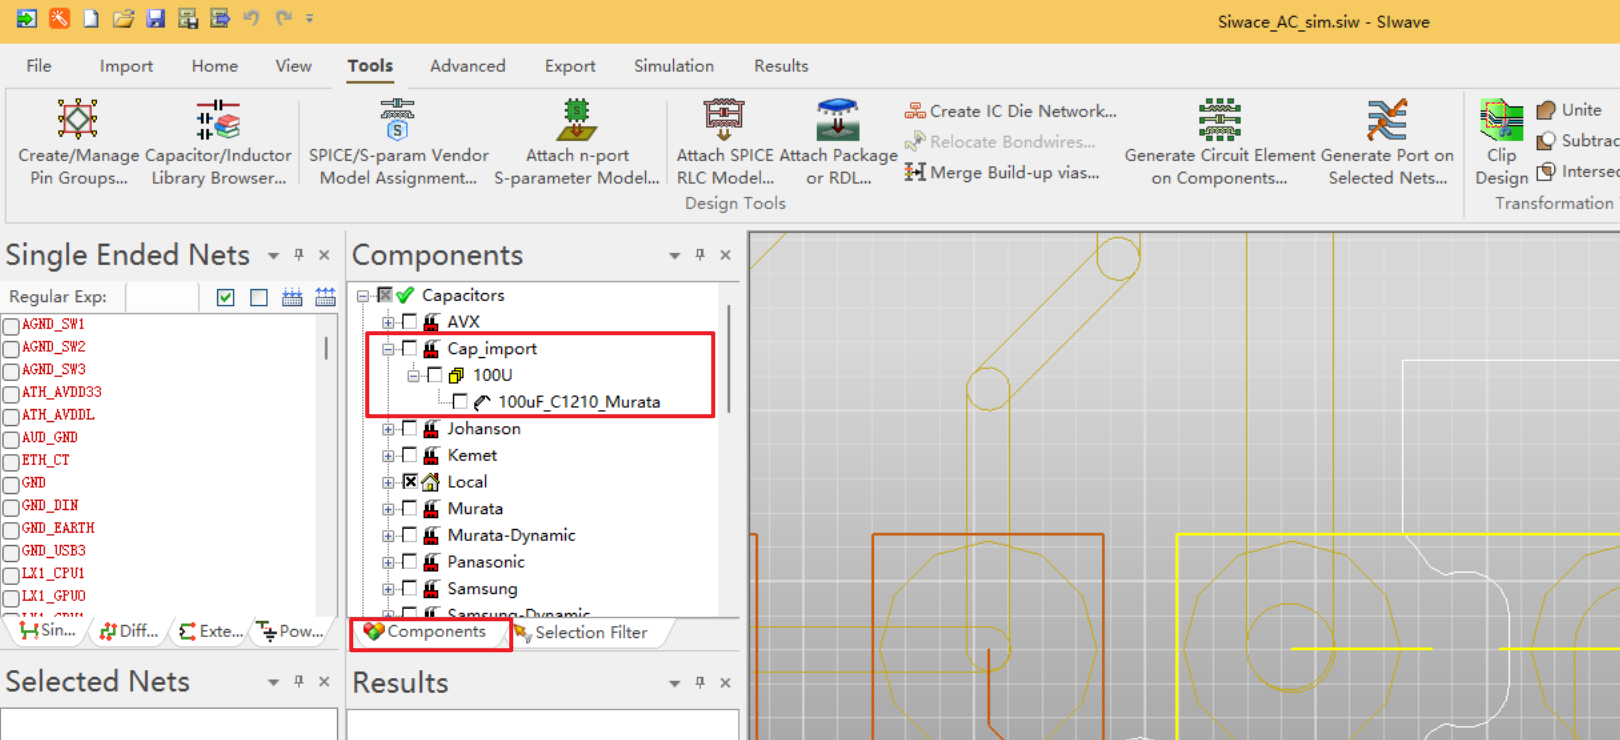The width and height of the screenshot is (1620, 740).
Task: Open Components panel dropdown arrow
Action: (675, 256)
